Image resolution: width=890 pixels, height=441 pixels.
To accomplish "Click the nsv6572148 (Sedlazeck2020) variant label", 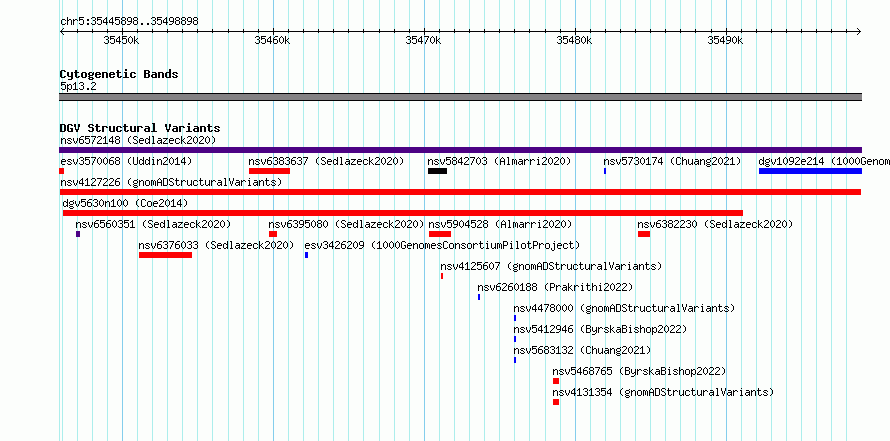I will pyautogui.click(x=138, y=140).
